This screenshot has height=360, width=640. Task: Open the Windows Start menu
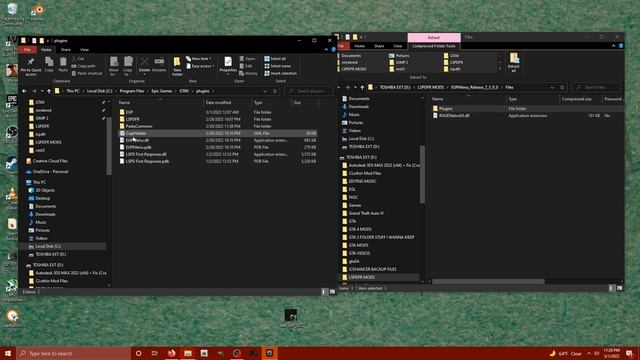tap(8, 353)
